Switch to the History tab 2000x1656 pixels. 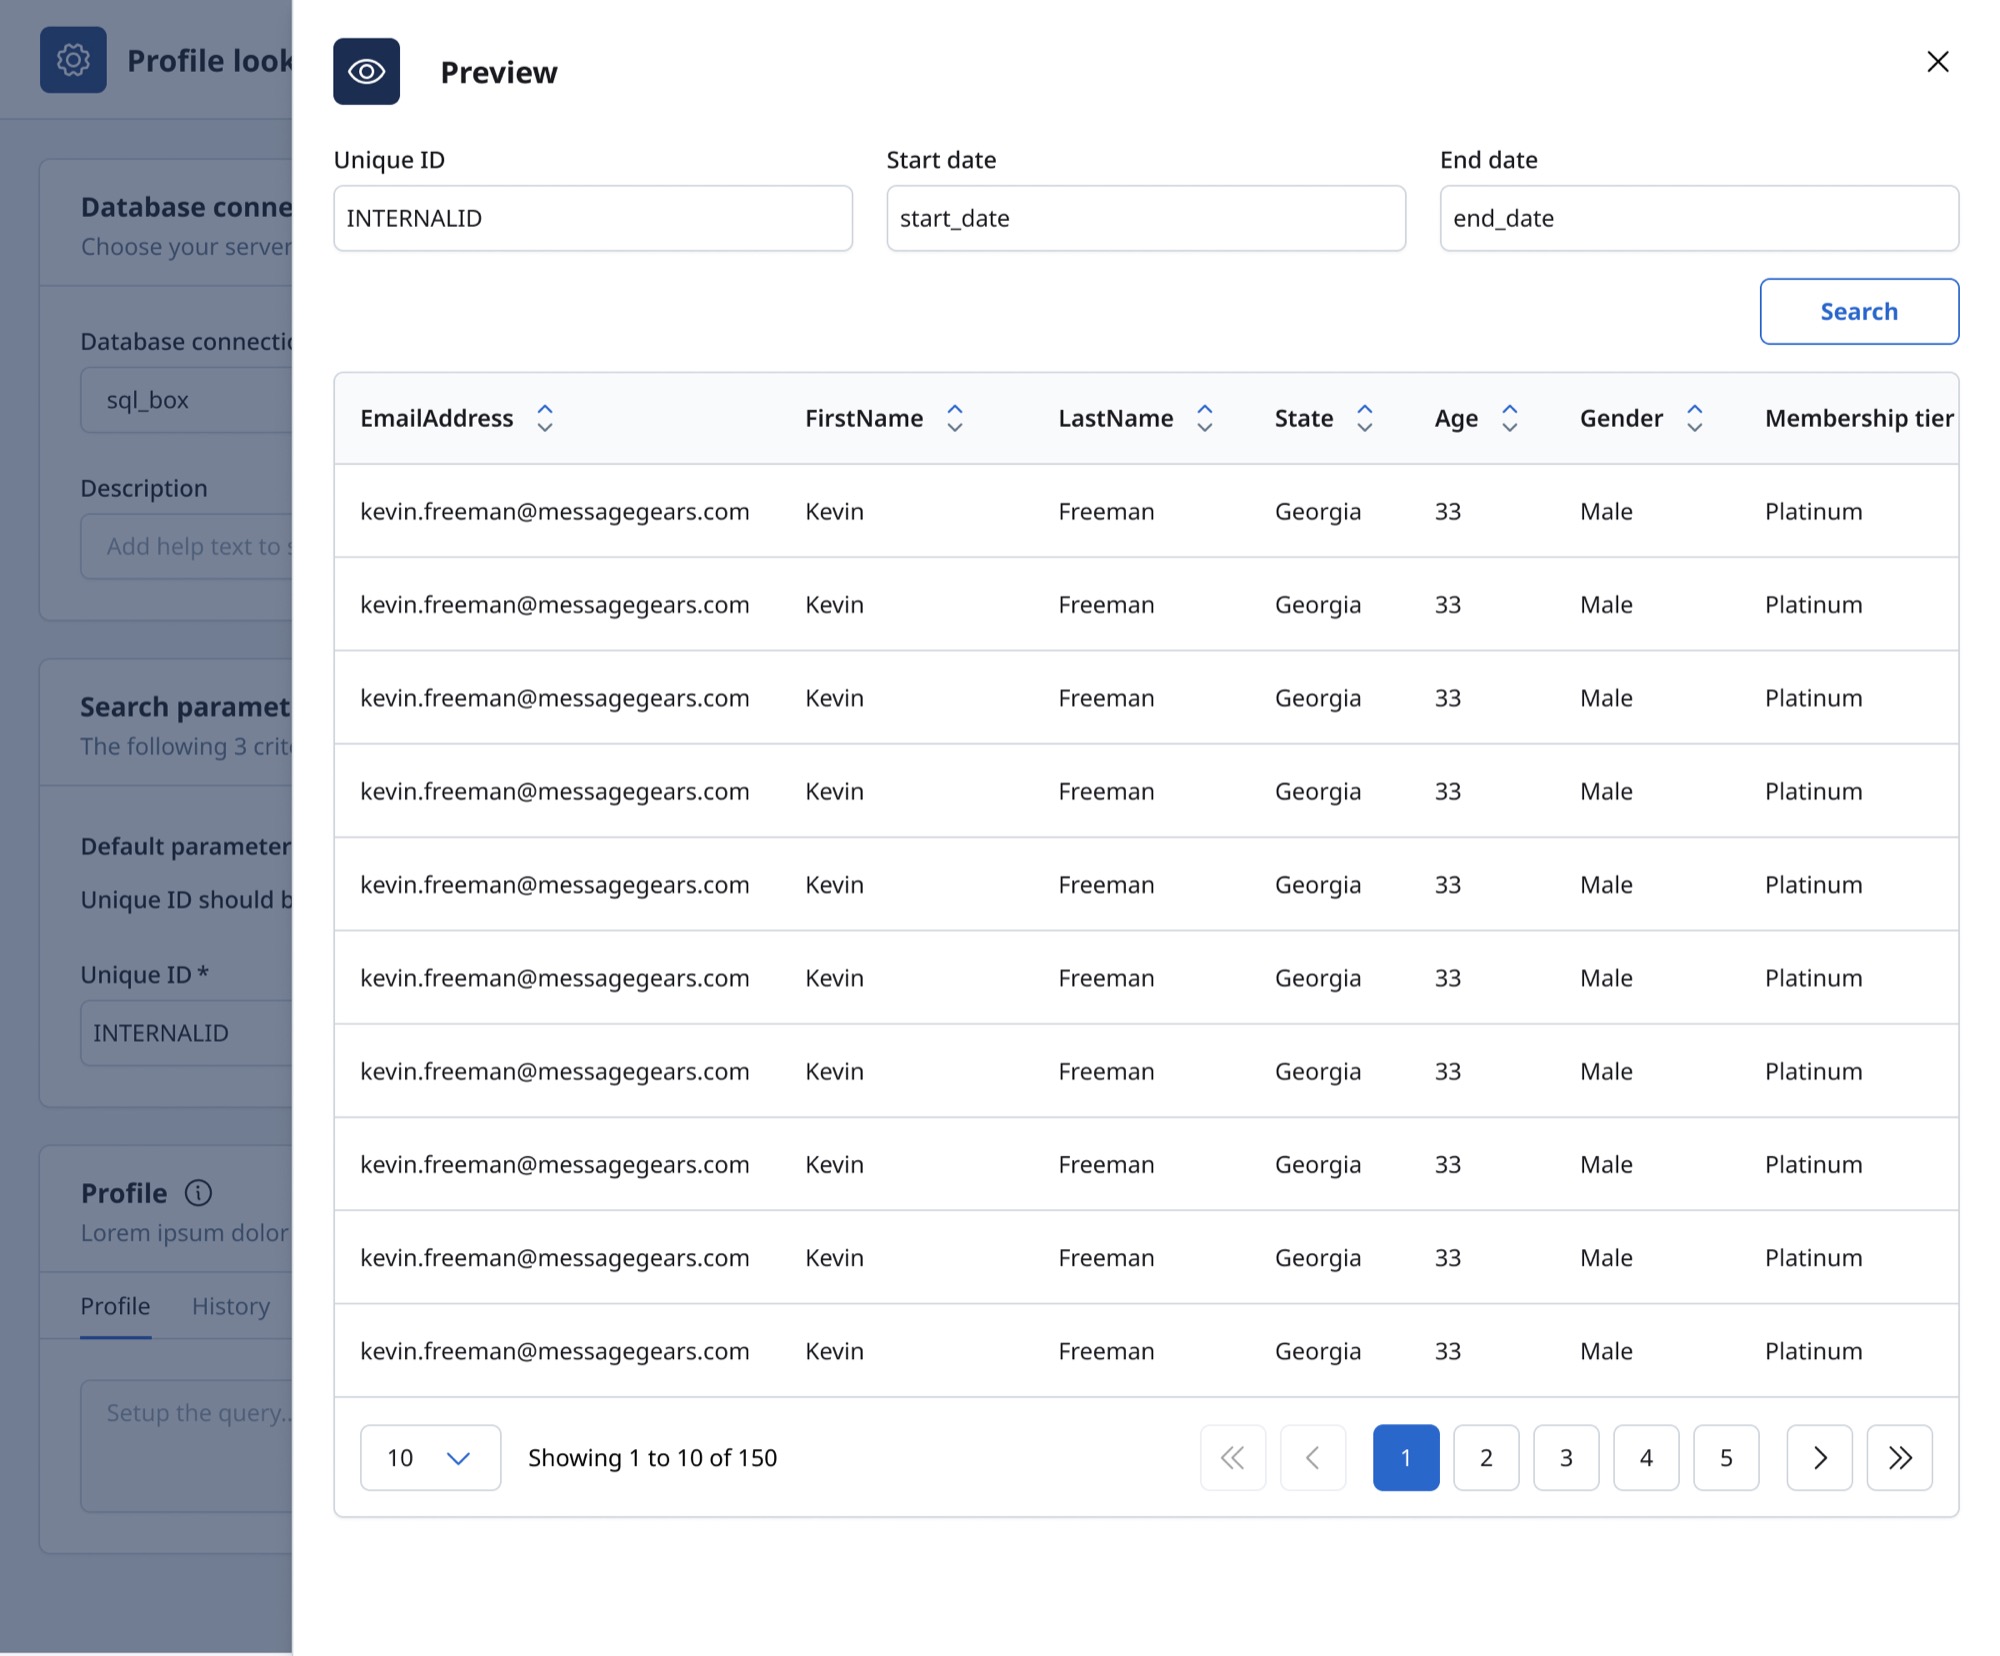[231, 1306]
